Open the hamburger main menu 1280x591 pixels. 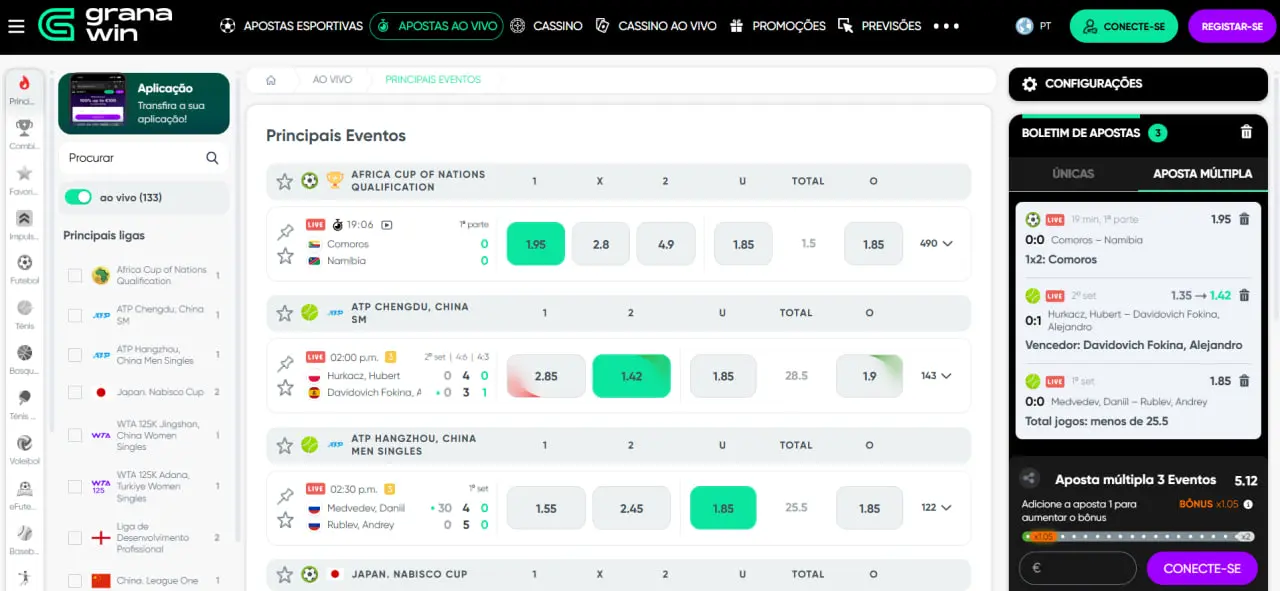pyautogui.click(x=16, y=26)
